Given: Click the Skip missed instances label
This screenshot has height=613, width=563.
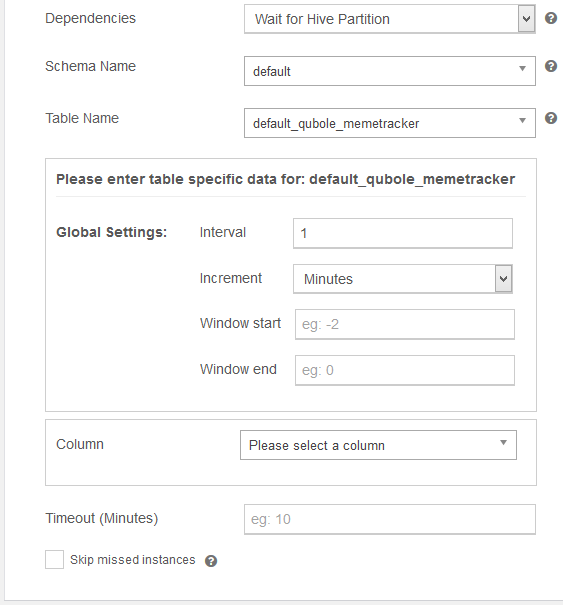Looking at the screenshot, I should pyautogui.click(x=133, y=560).
